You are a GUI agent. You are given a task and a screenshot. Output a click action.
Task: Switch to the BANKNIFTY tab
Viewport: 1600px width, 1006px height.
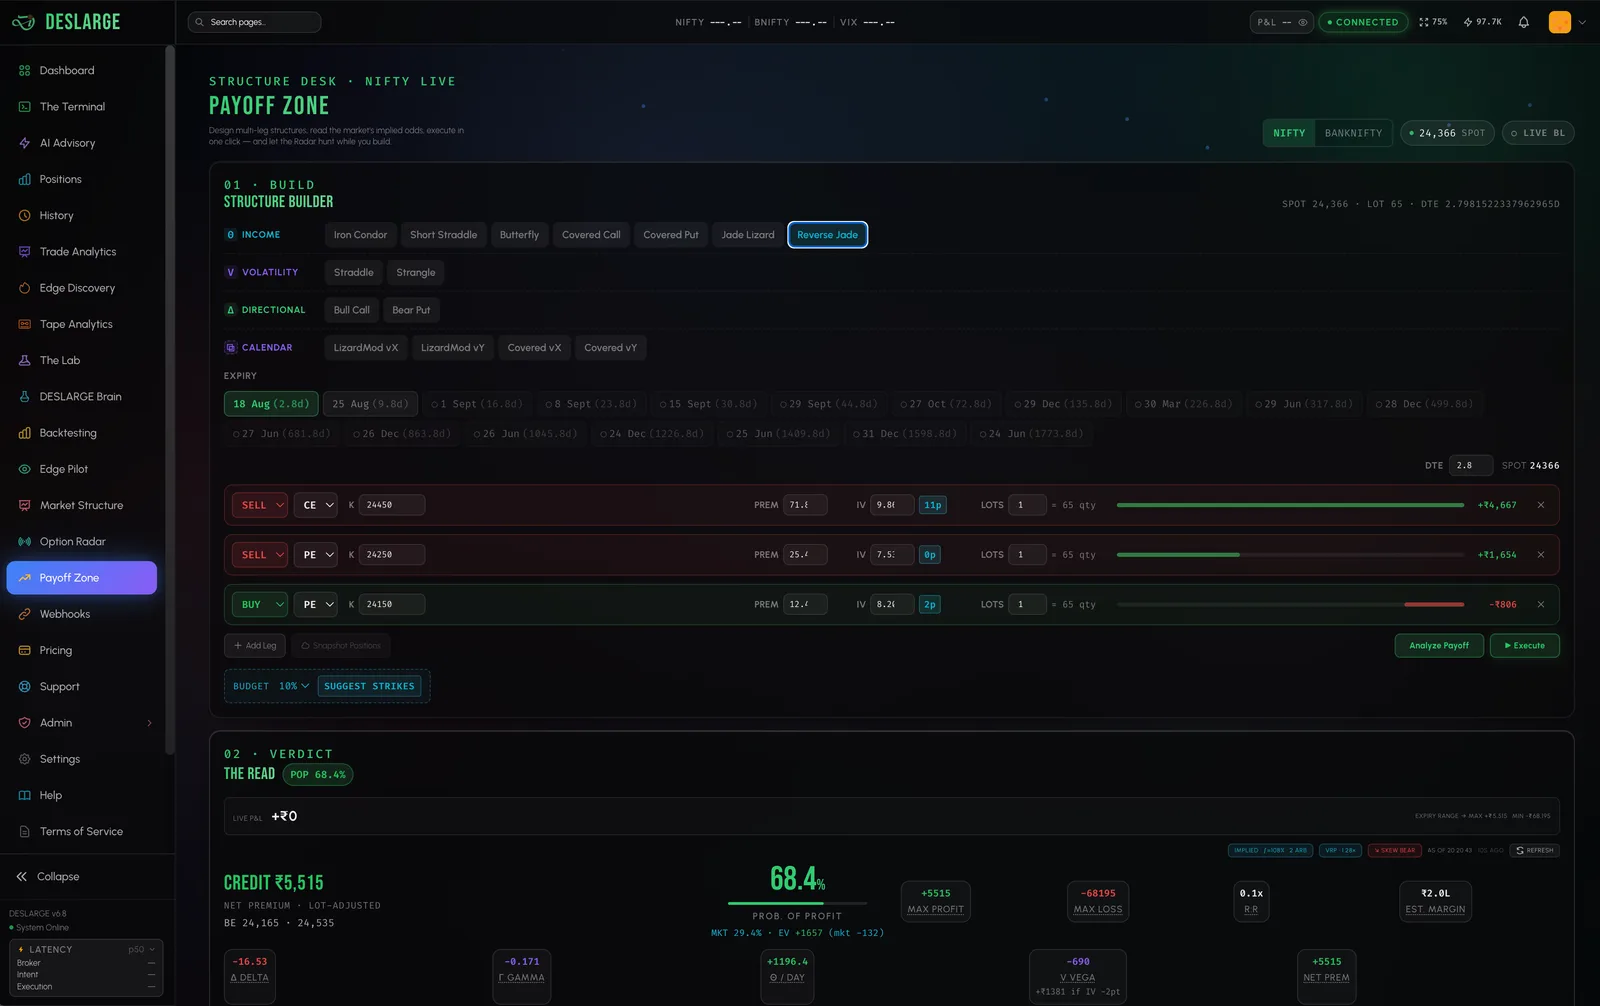[1353, 133]
